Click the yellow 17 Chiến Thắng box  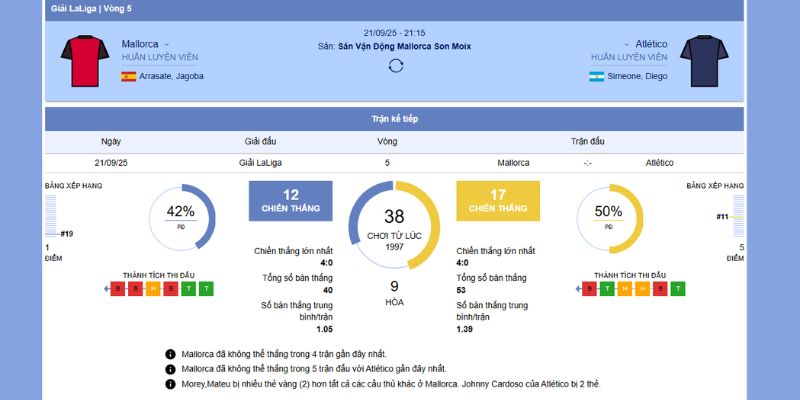pos(498,200)
